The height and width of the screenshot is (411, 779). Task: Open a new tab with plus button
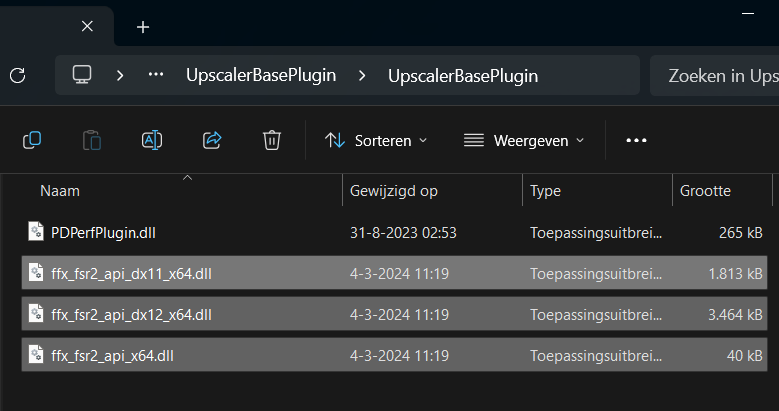[142, 27]
